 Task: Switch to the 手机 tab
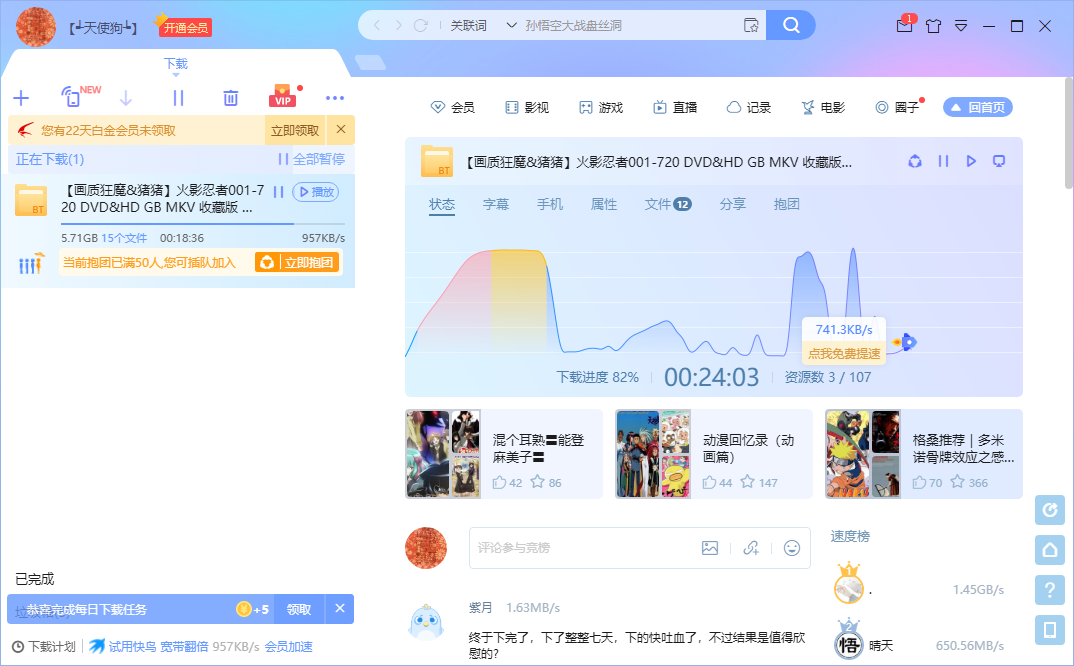(x=549, y=204)
